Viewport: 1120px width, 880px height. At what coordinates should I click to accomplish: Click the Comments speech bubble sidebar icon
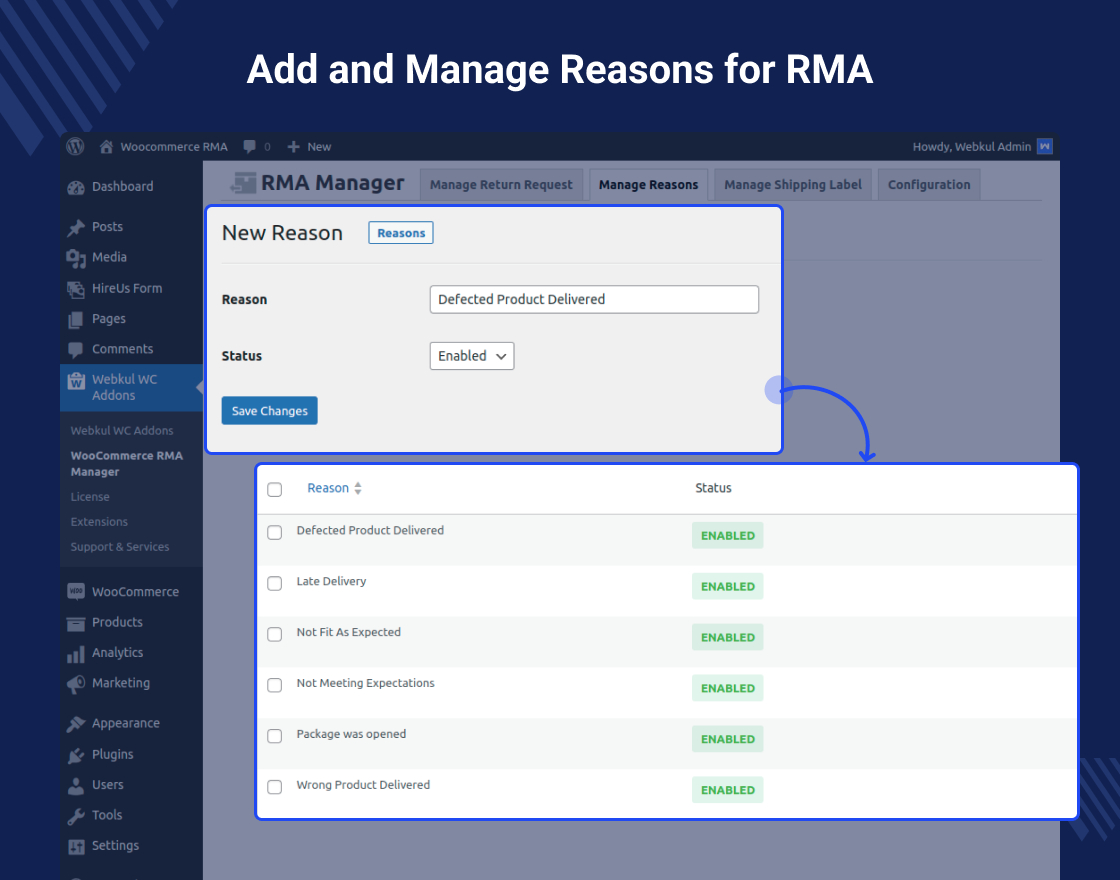tap(76, 350)
